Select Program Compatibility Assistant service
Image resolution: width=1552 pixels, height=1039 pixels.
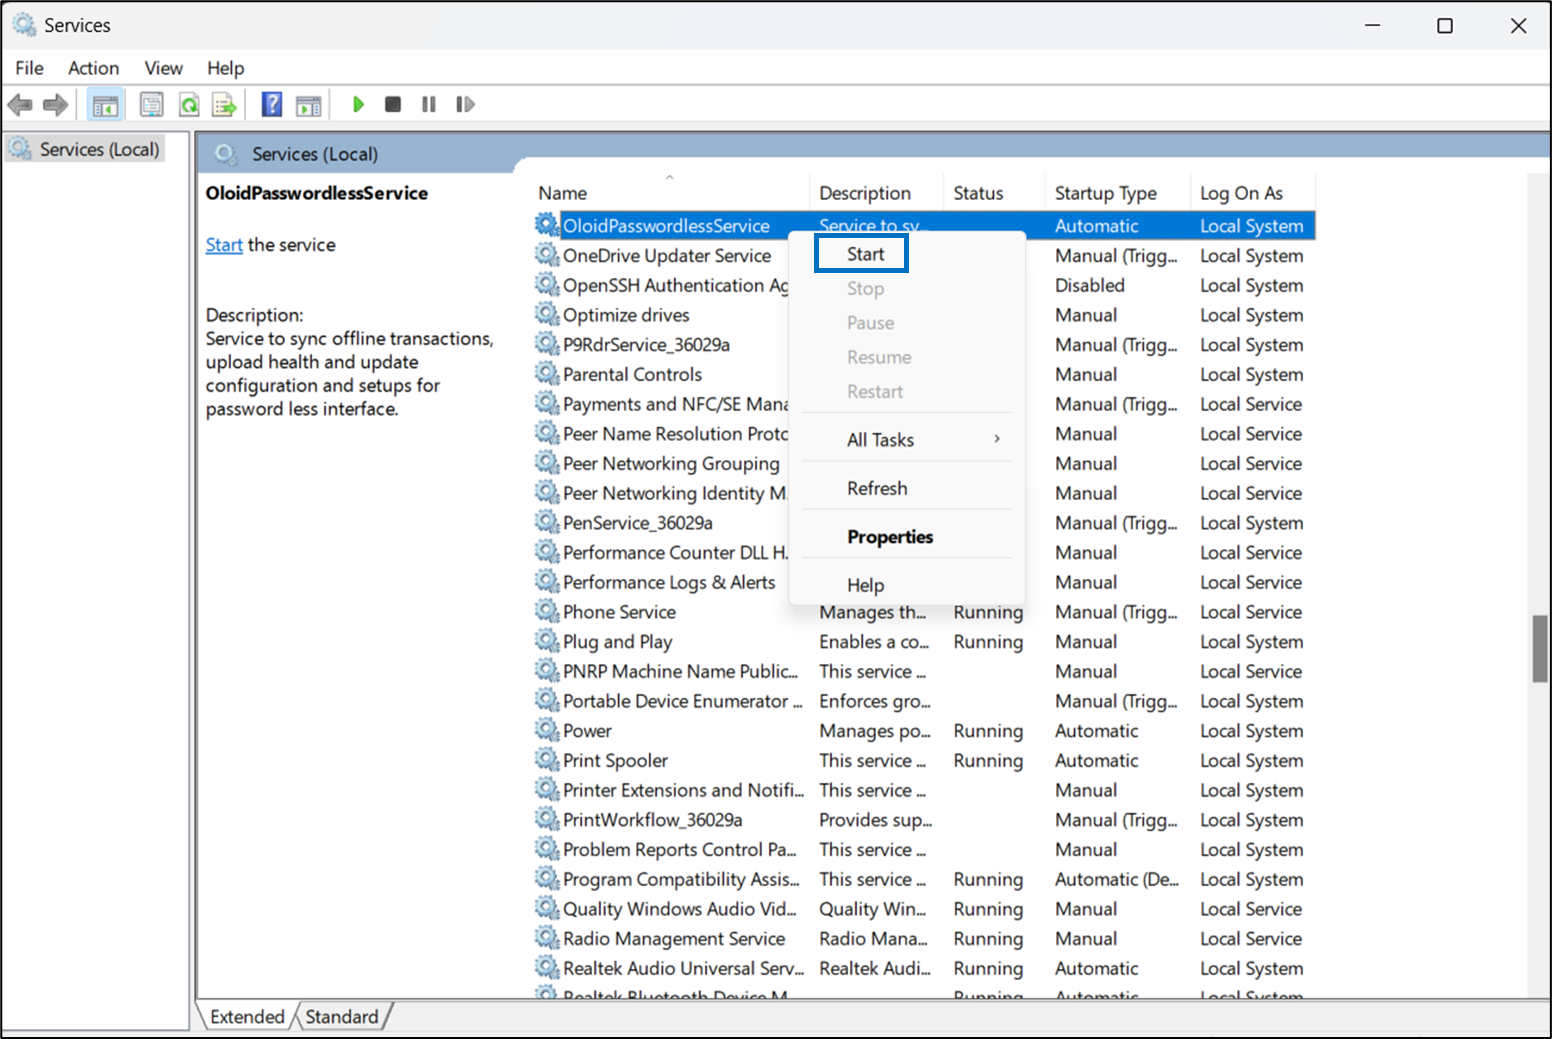(x=681, y=879)
